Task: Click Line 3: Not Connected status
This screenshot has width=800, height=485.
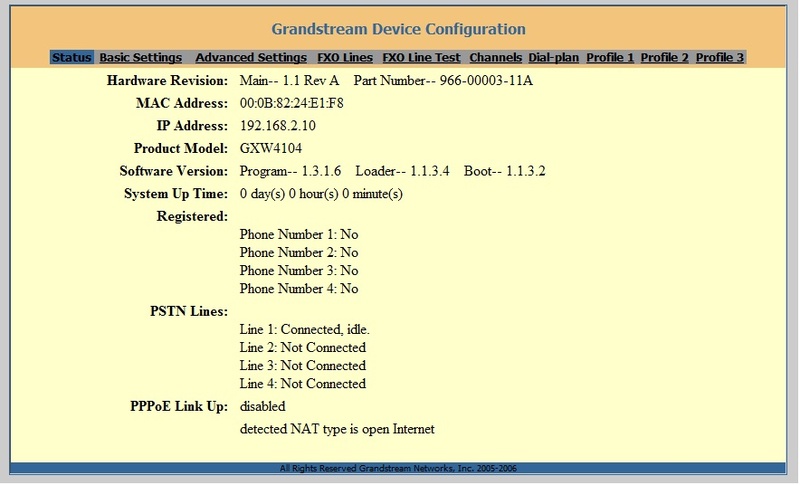Action: coord(303,366)
